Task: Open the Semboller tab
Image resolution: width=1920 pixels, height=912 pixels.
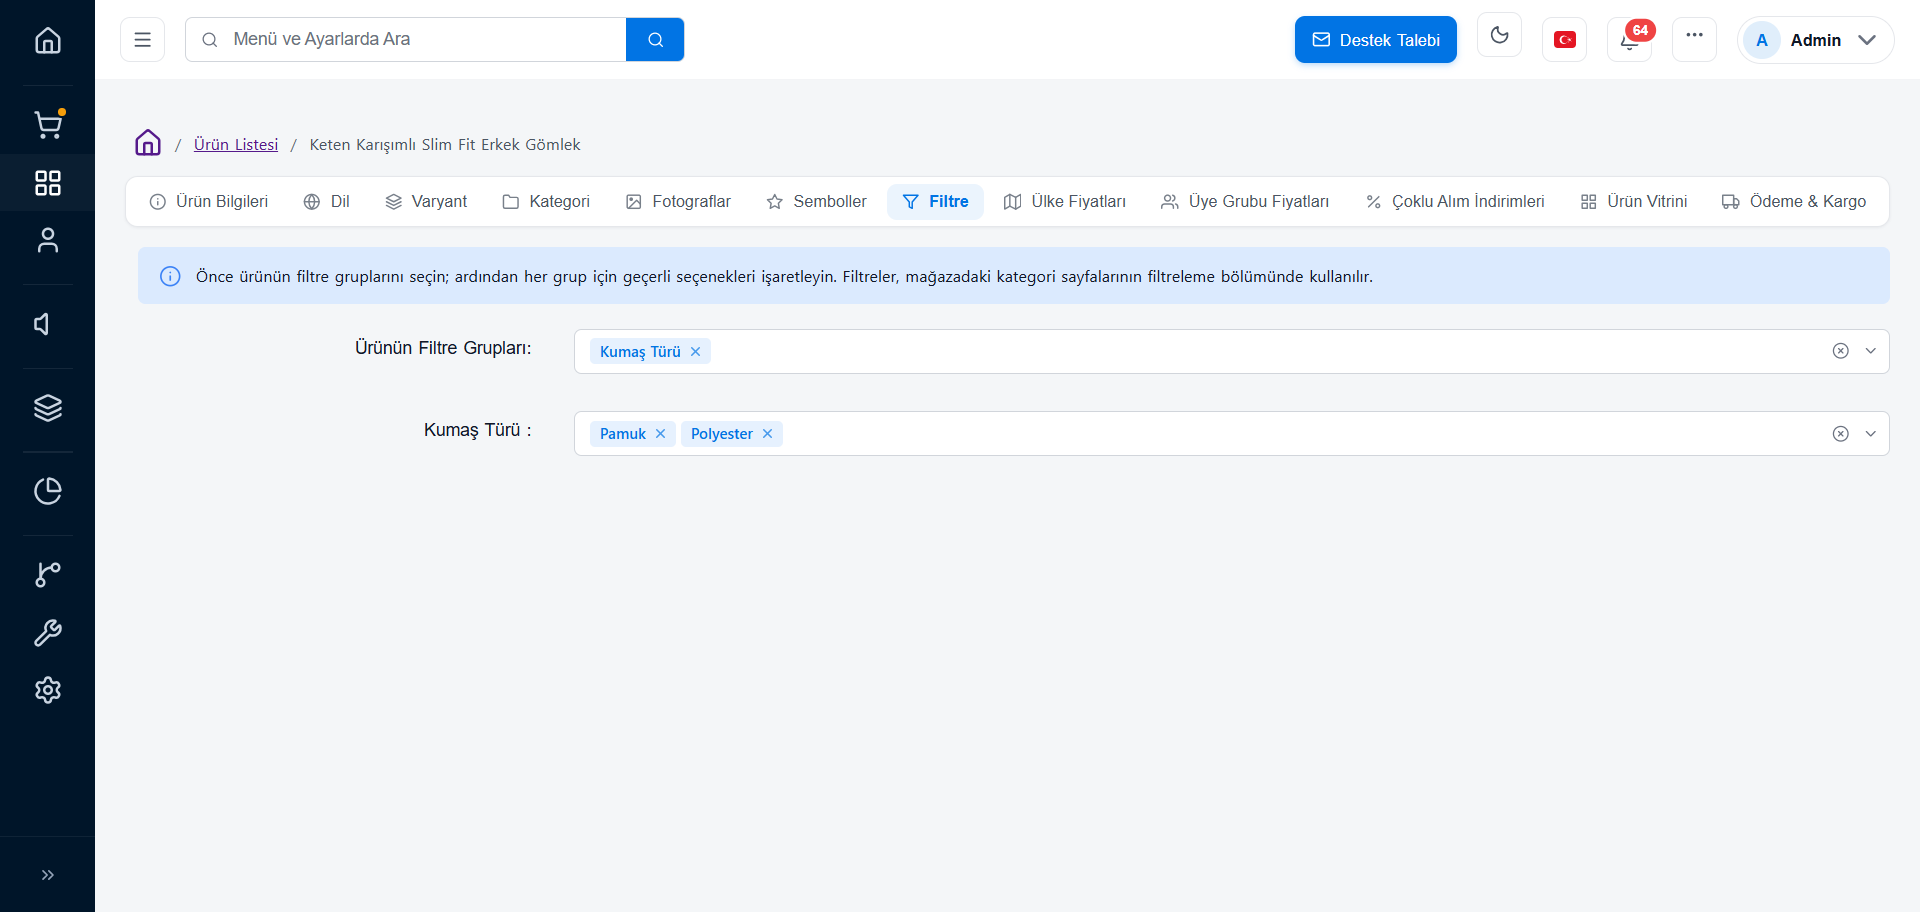Action: [816, 202]
